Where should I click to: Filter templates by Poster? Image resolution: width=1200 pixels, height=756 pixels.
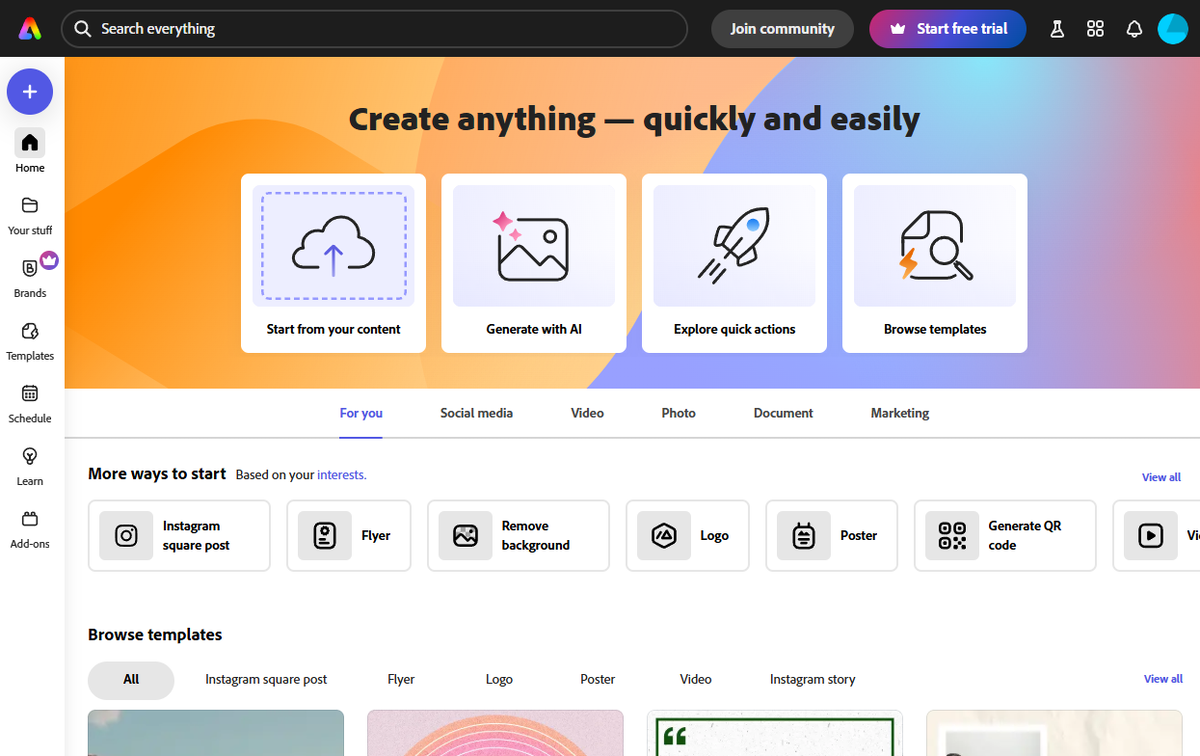pyautogui.click(x=598, y=680)
